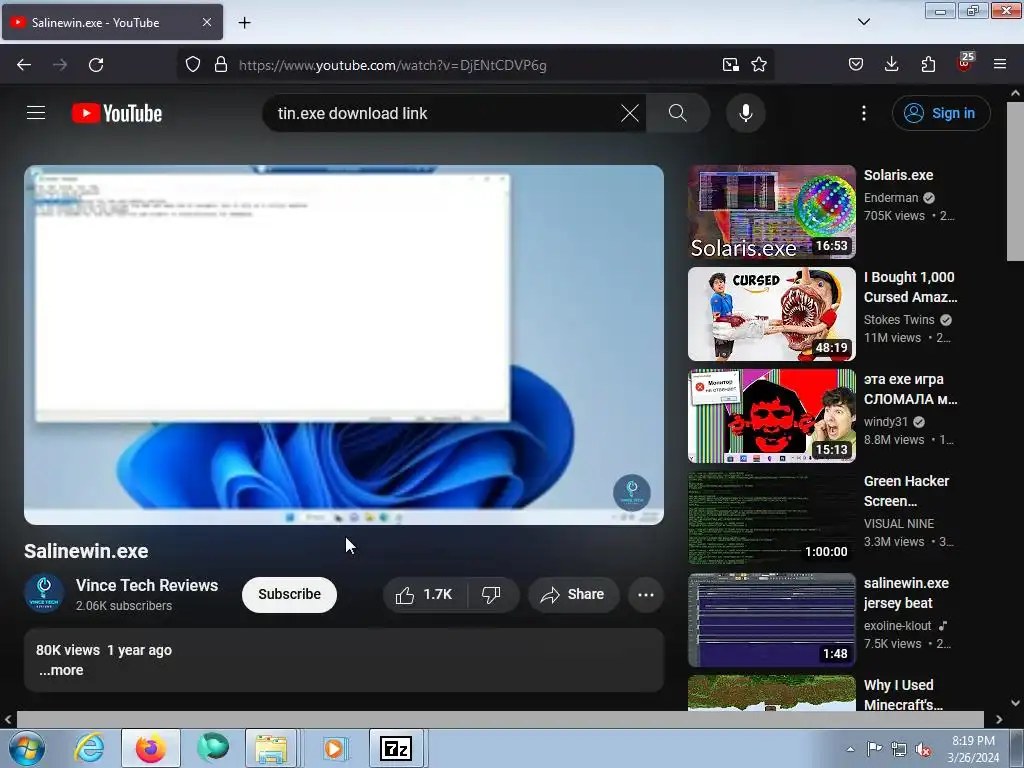The image size is (1024, 768).
Task: Open picture-in-picture from address bar
Action: [x=731, y=65]
